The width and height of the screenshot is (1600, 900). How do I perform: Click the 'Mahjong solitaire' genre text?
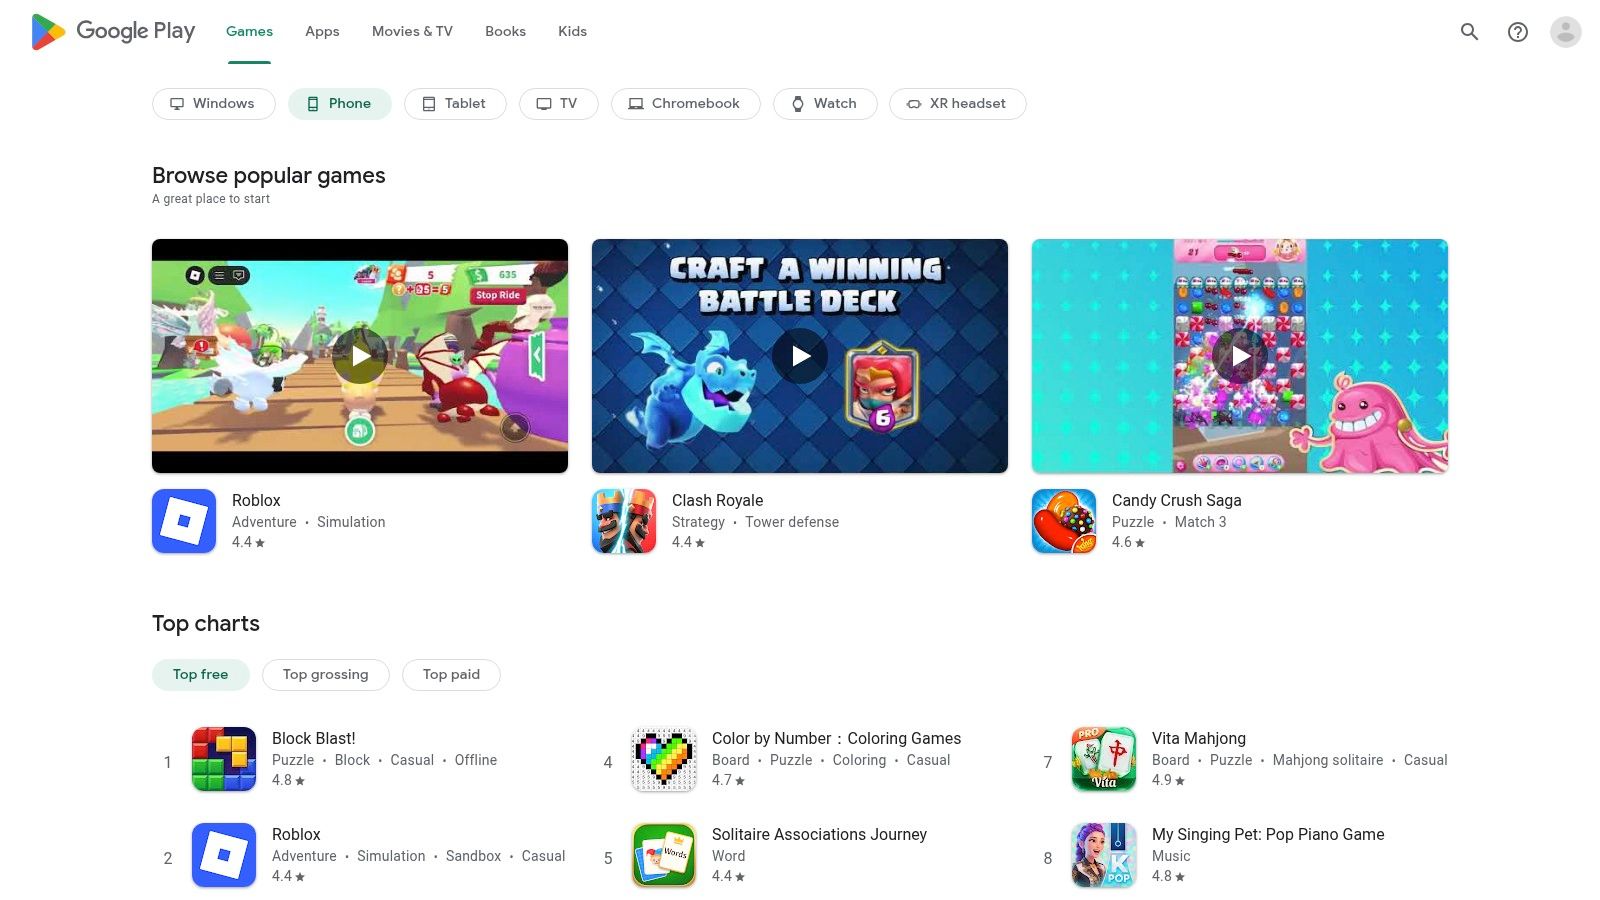(1328, 760)
